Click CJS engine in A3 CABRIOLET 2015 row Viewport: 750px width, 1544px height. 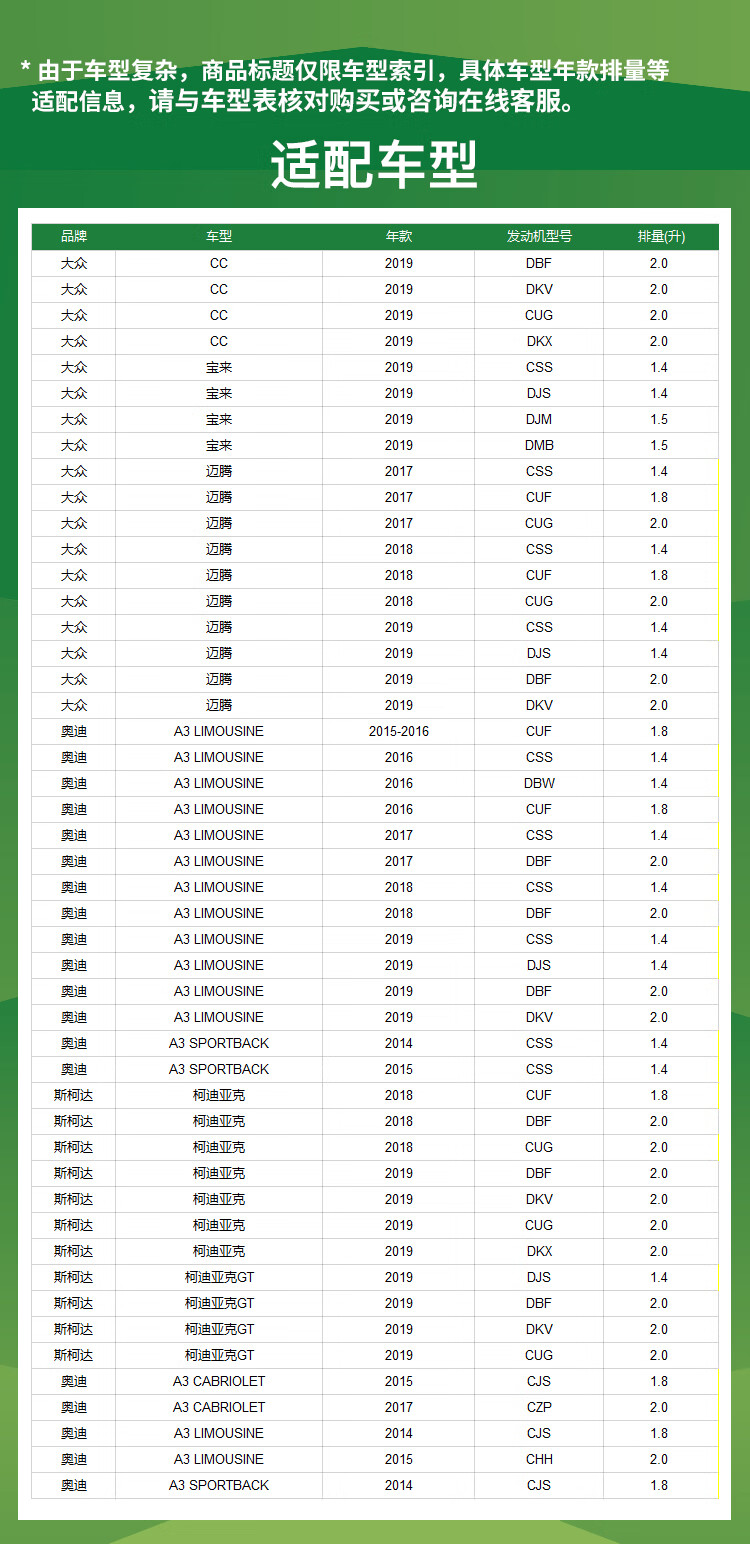point(539,1381)
